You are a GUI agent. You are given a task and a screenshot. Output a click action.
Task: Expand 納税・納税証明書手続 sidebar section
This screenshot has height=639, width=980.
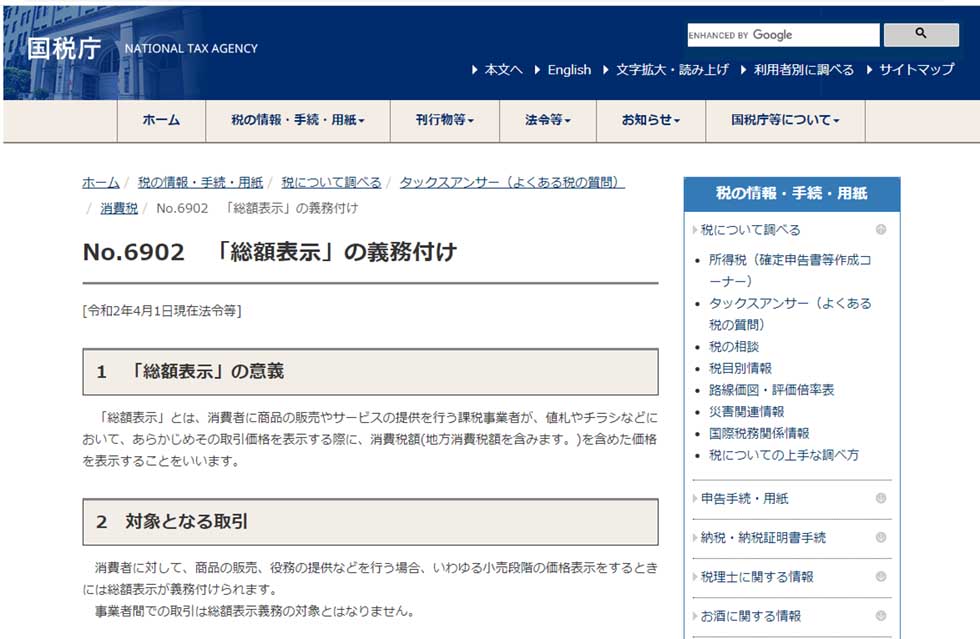[x=762, y=538]
